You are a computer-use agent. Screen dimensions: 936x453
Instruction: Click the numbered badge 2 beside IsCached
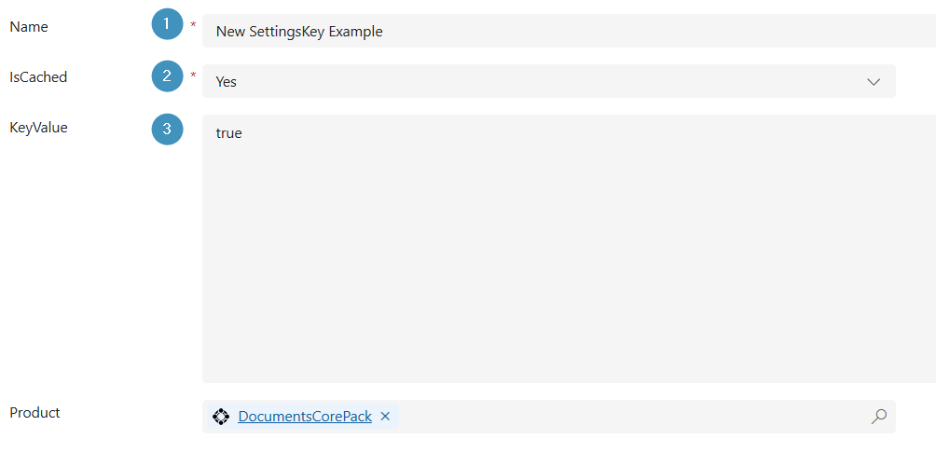click(167, 75)
